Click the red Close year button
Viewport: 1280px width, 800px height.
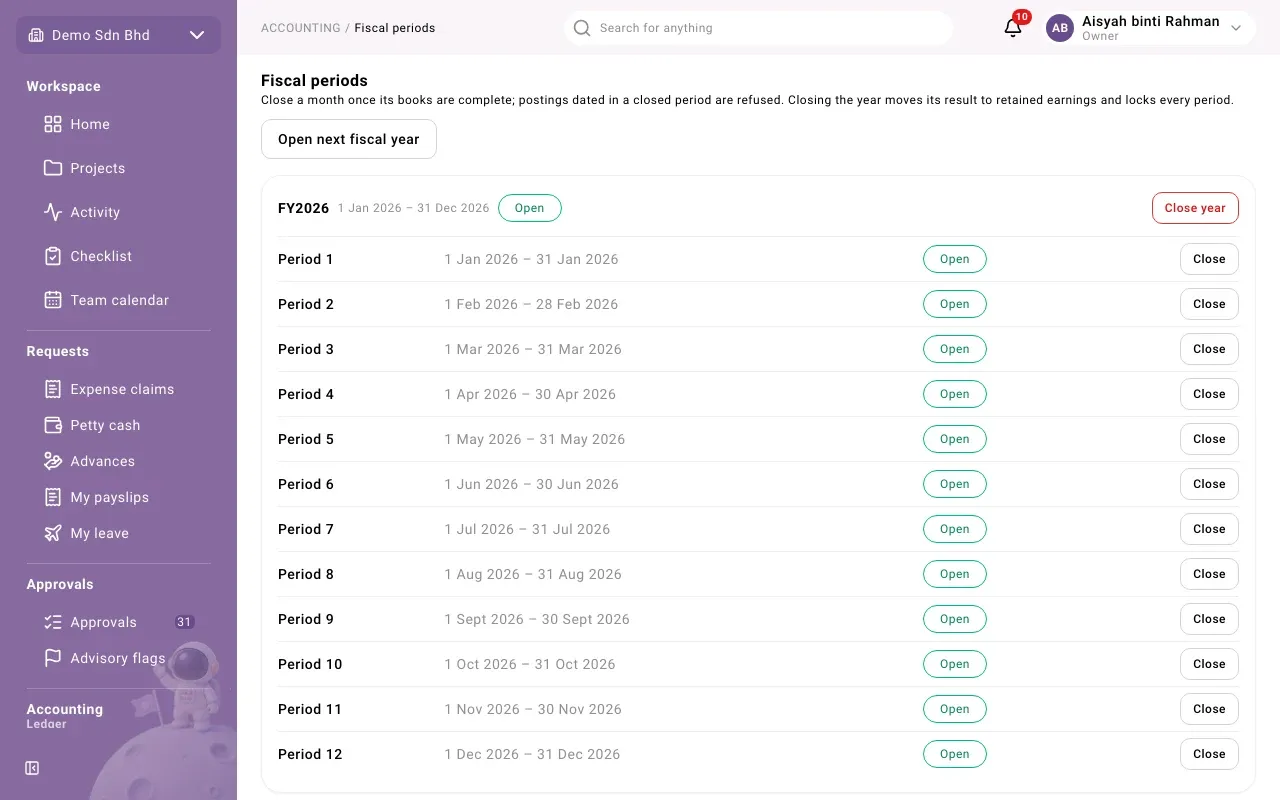[1195, 208]
